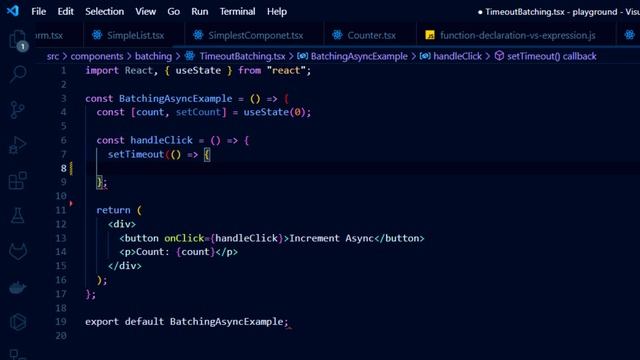Click React icon on Counter.tsx tab
The height and width of the screenshot is (360, 640).
[337, 35]
